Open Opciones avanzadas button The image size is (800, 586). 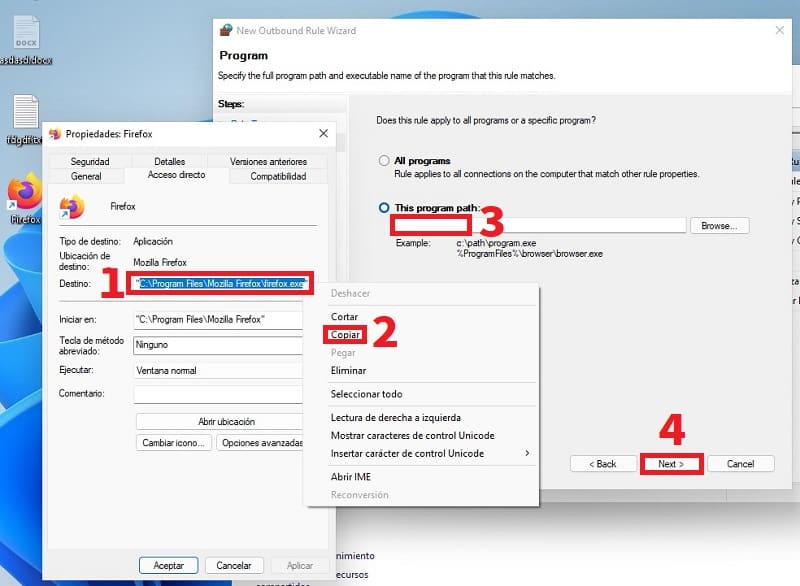tap(262, 443)
